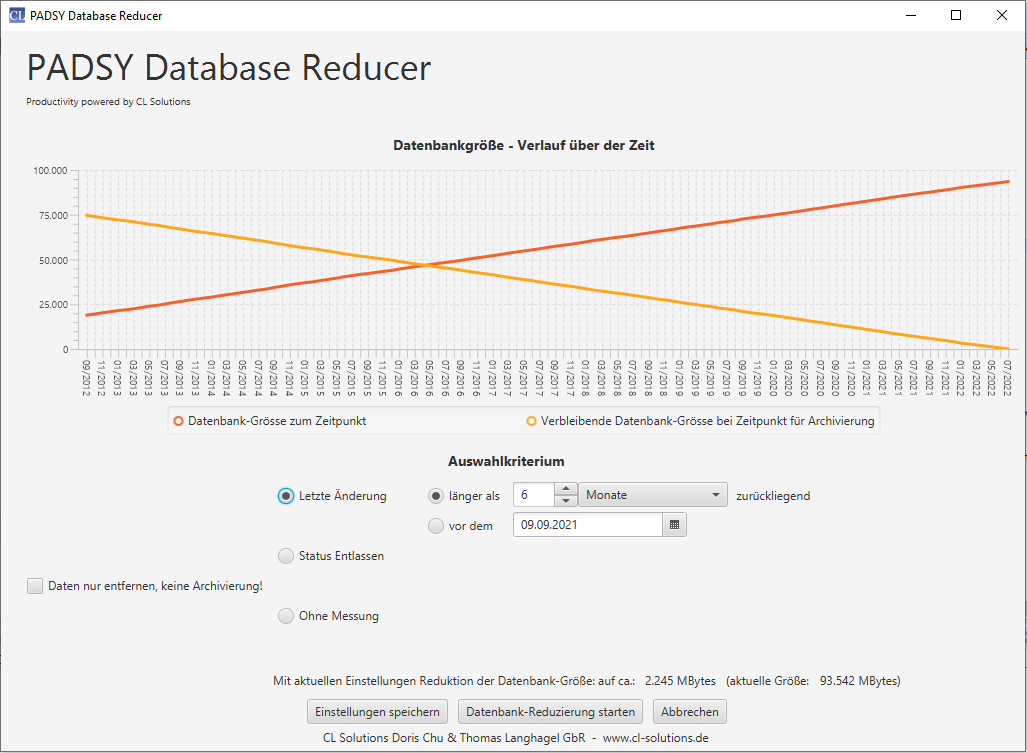Increase months value with spinner up arrow
1027x753 pixels.
pyautogui.click(x=566, y=489)
